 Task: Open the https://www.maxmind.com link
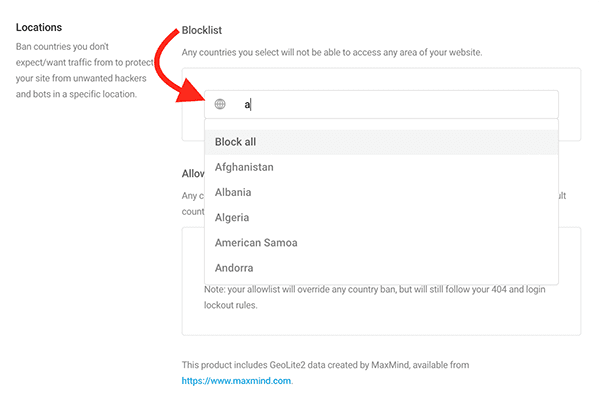click(236, 381)
